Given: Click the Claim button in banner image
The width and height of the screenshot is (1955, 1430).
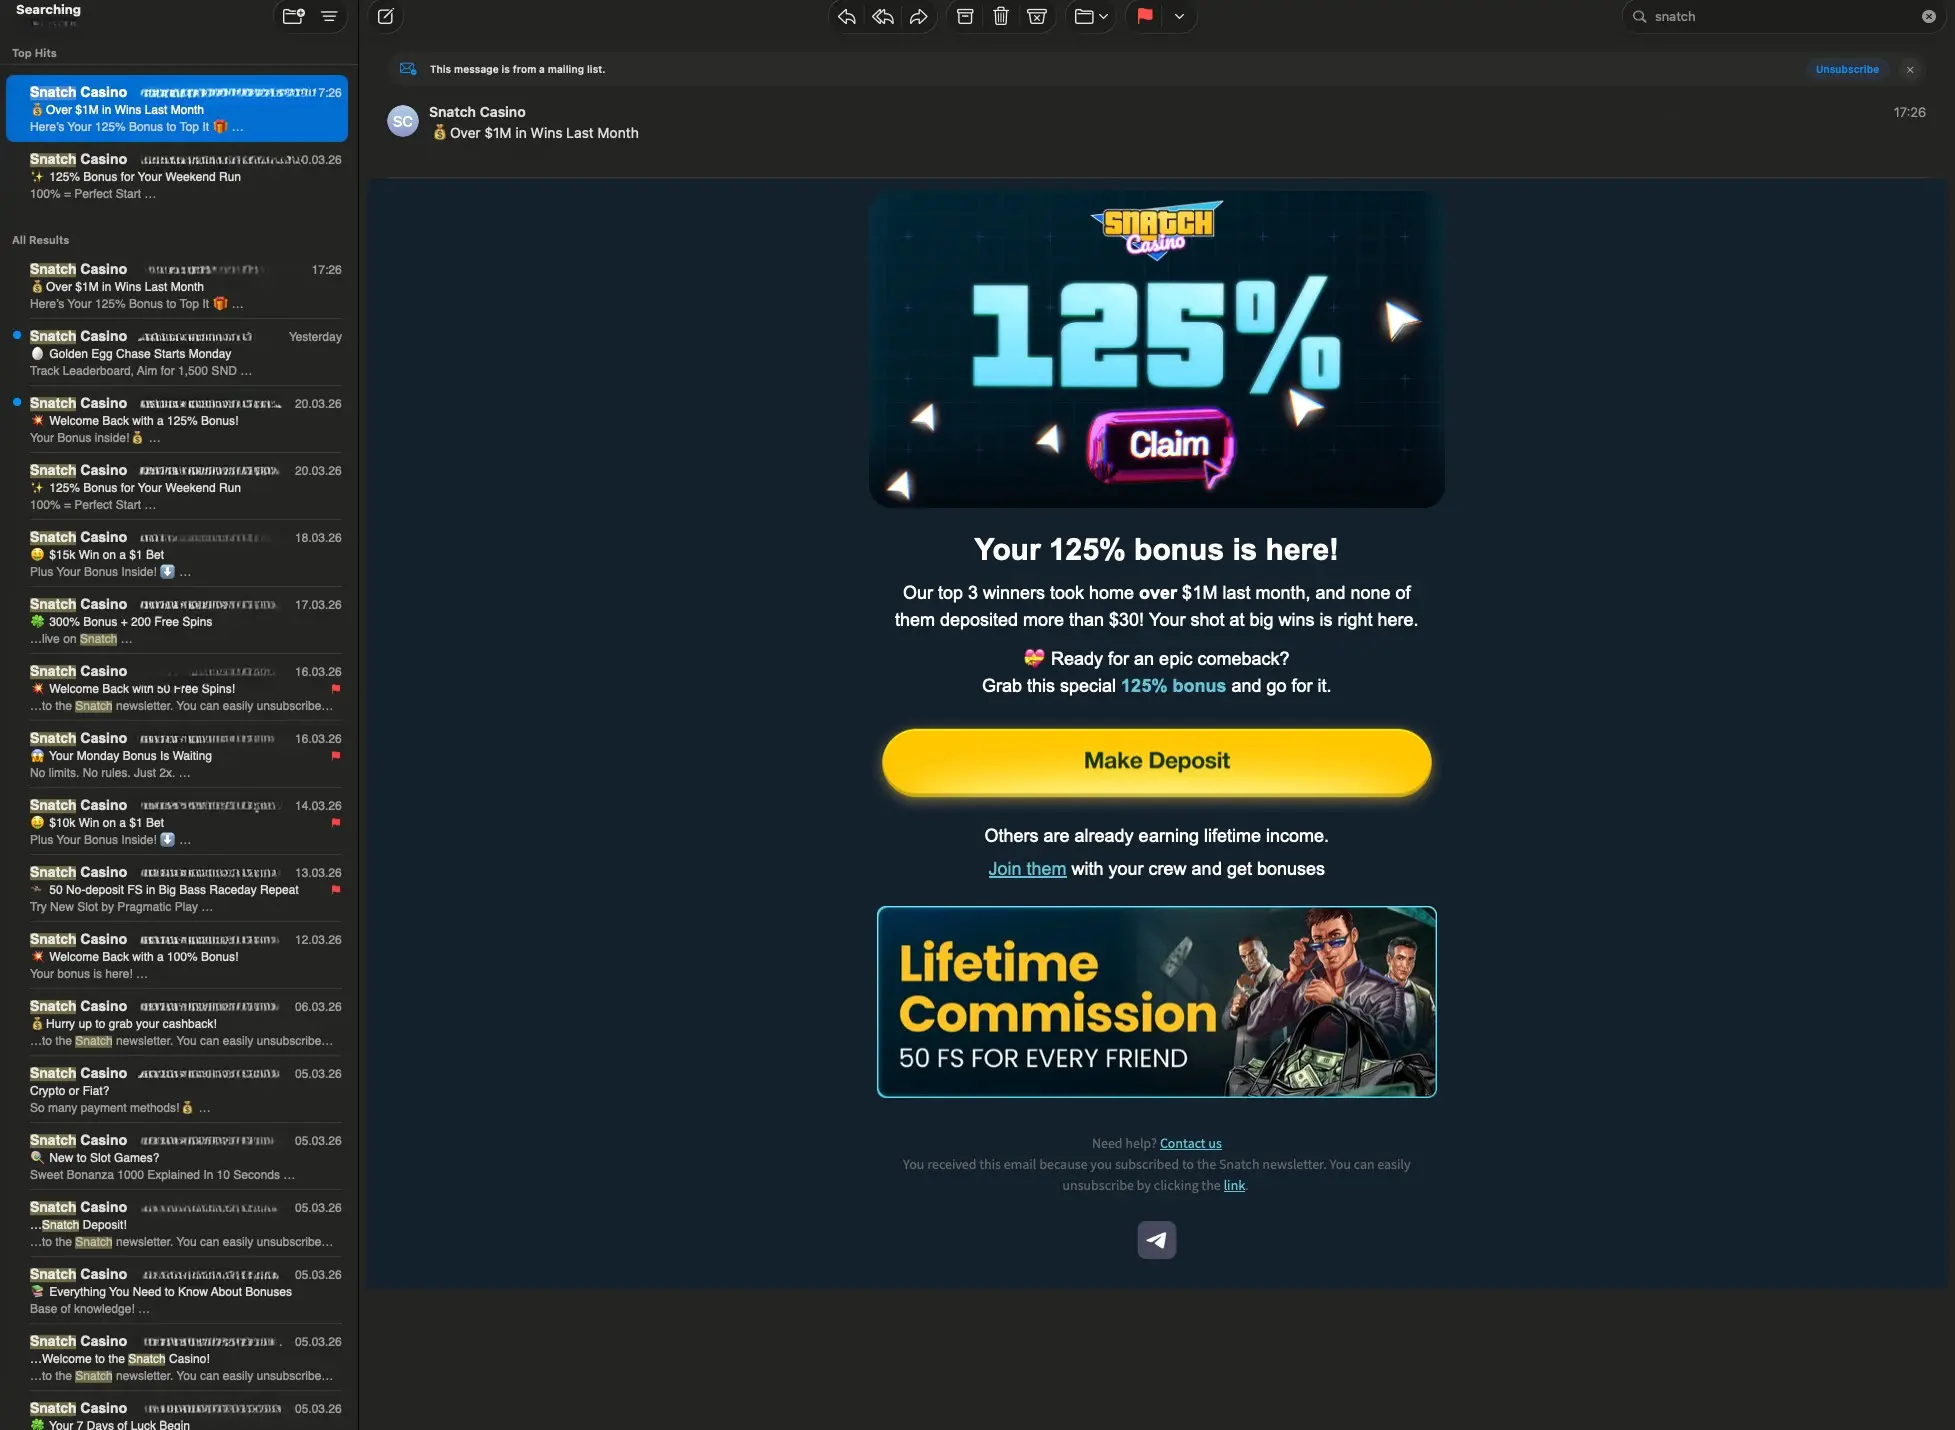Looking at the screenshot, I should (x=1163, y=445).
